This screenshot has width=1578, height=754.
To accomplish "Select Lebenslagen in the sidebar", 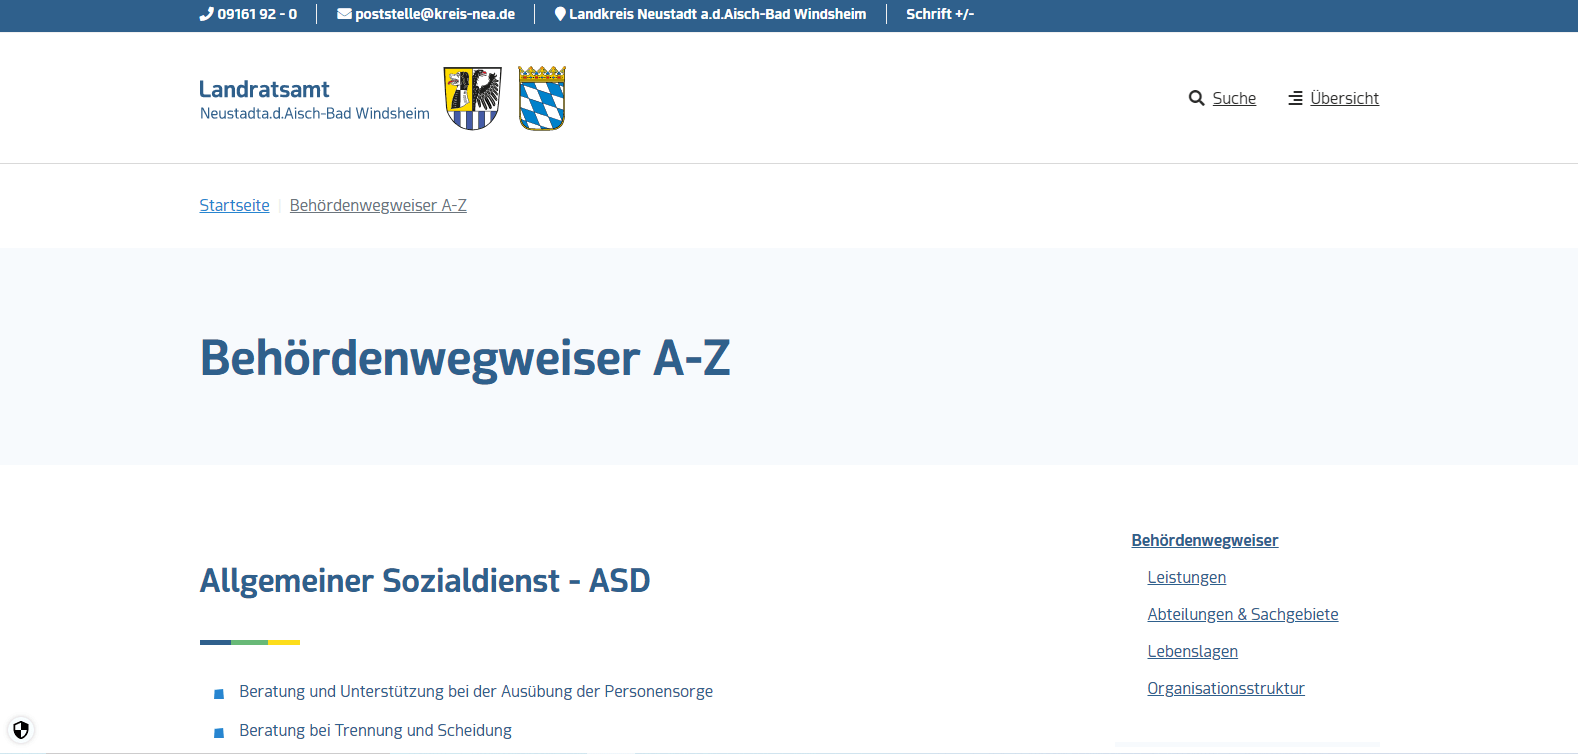I will point(1192,651).
